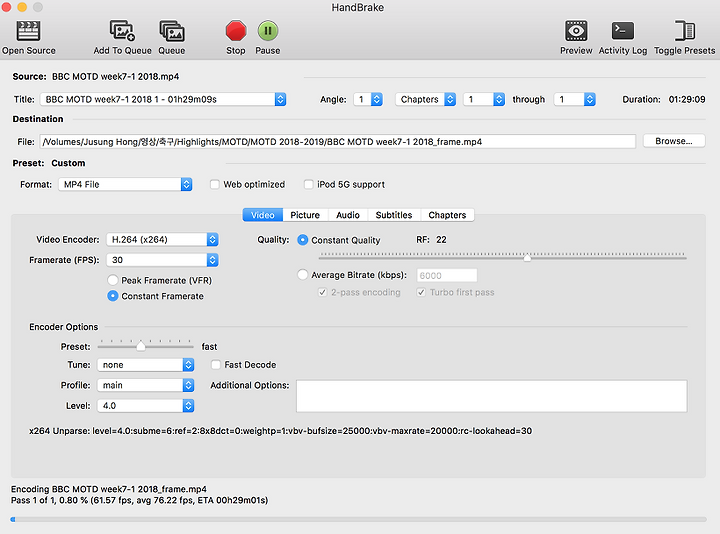Screen dimensions: 720x534
Task: Minimize window with the yellow button
Action: click(x=22, y=7)
